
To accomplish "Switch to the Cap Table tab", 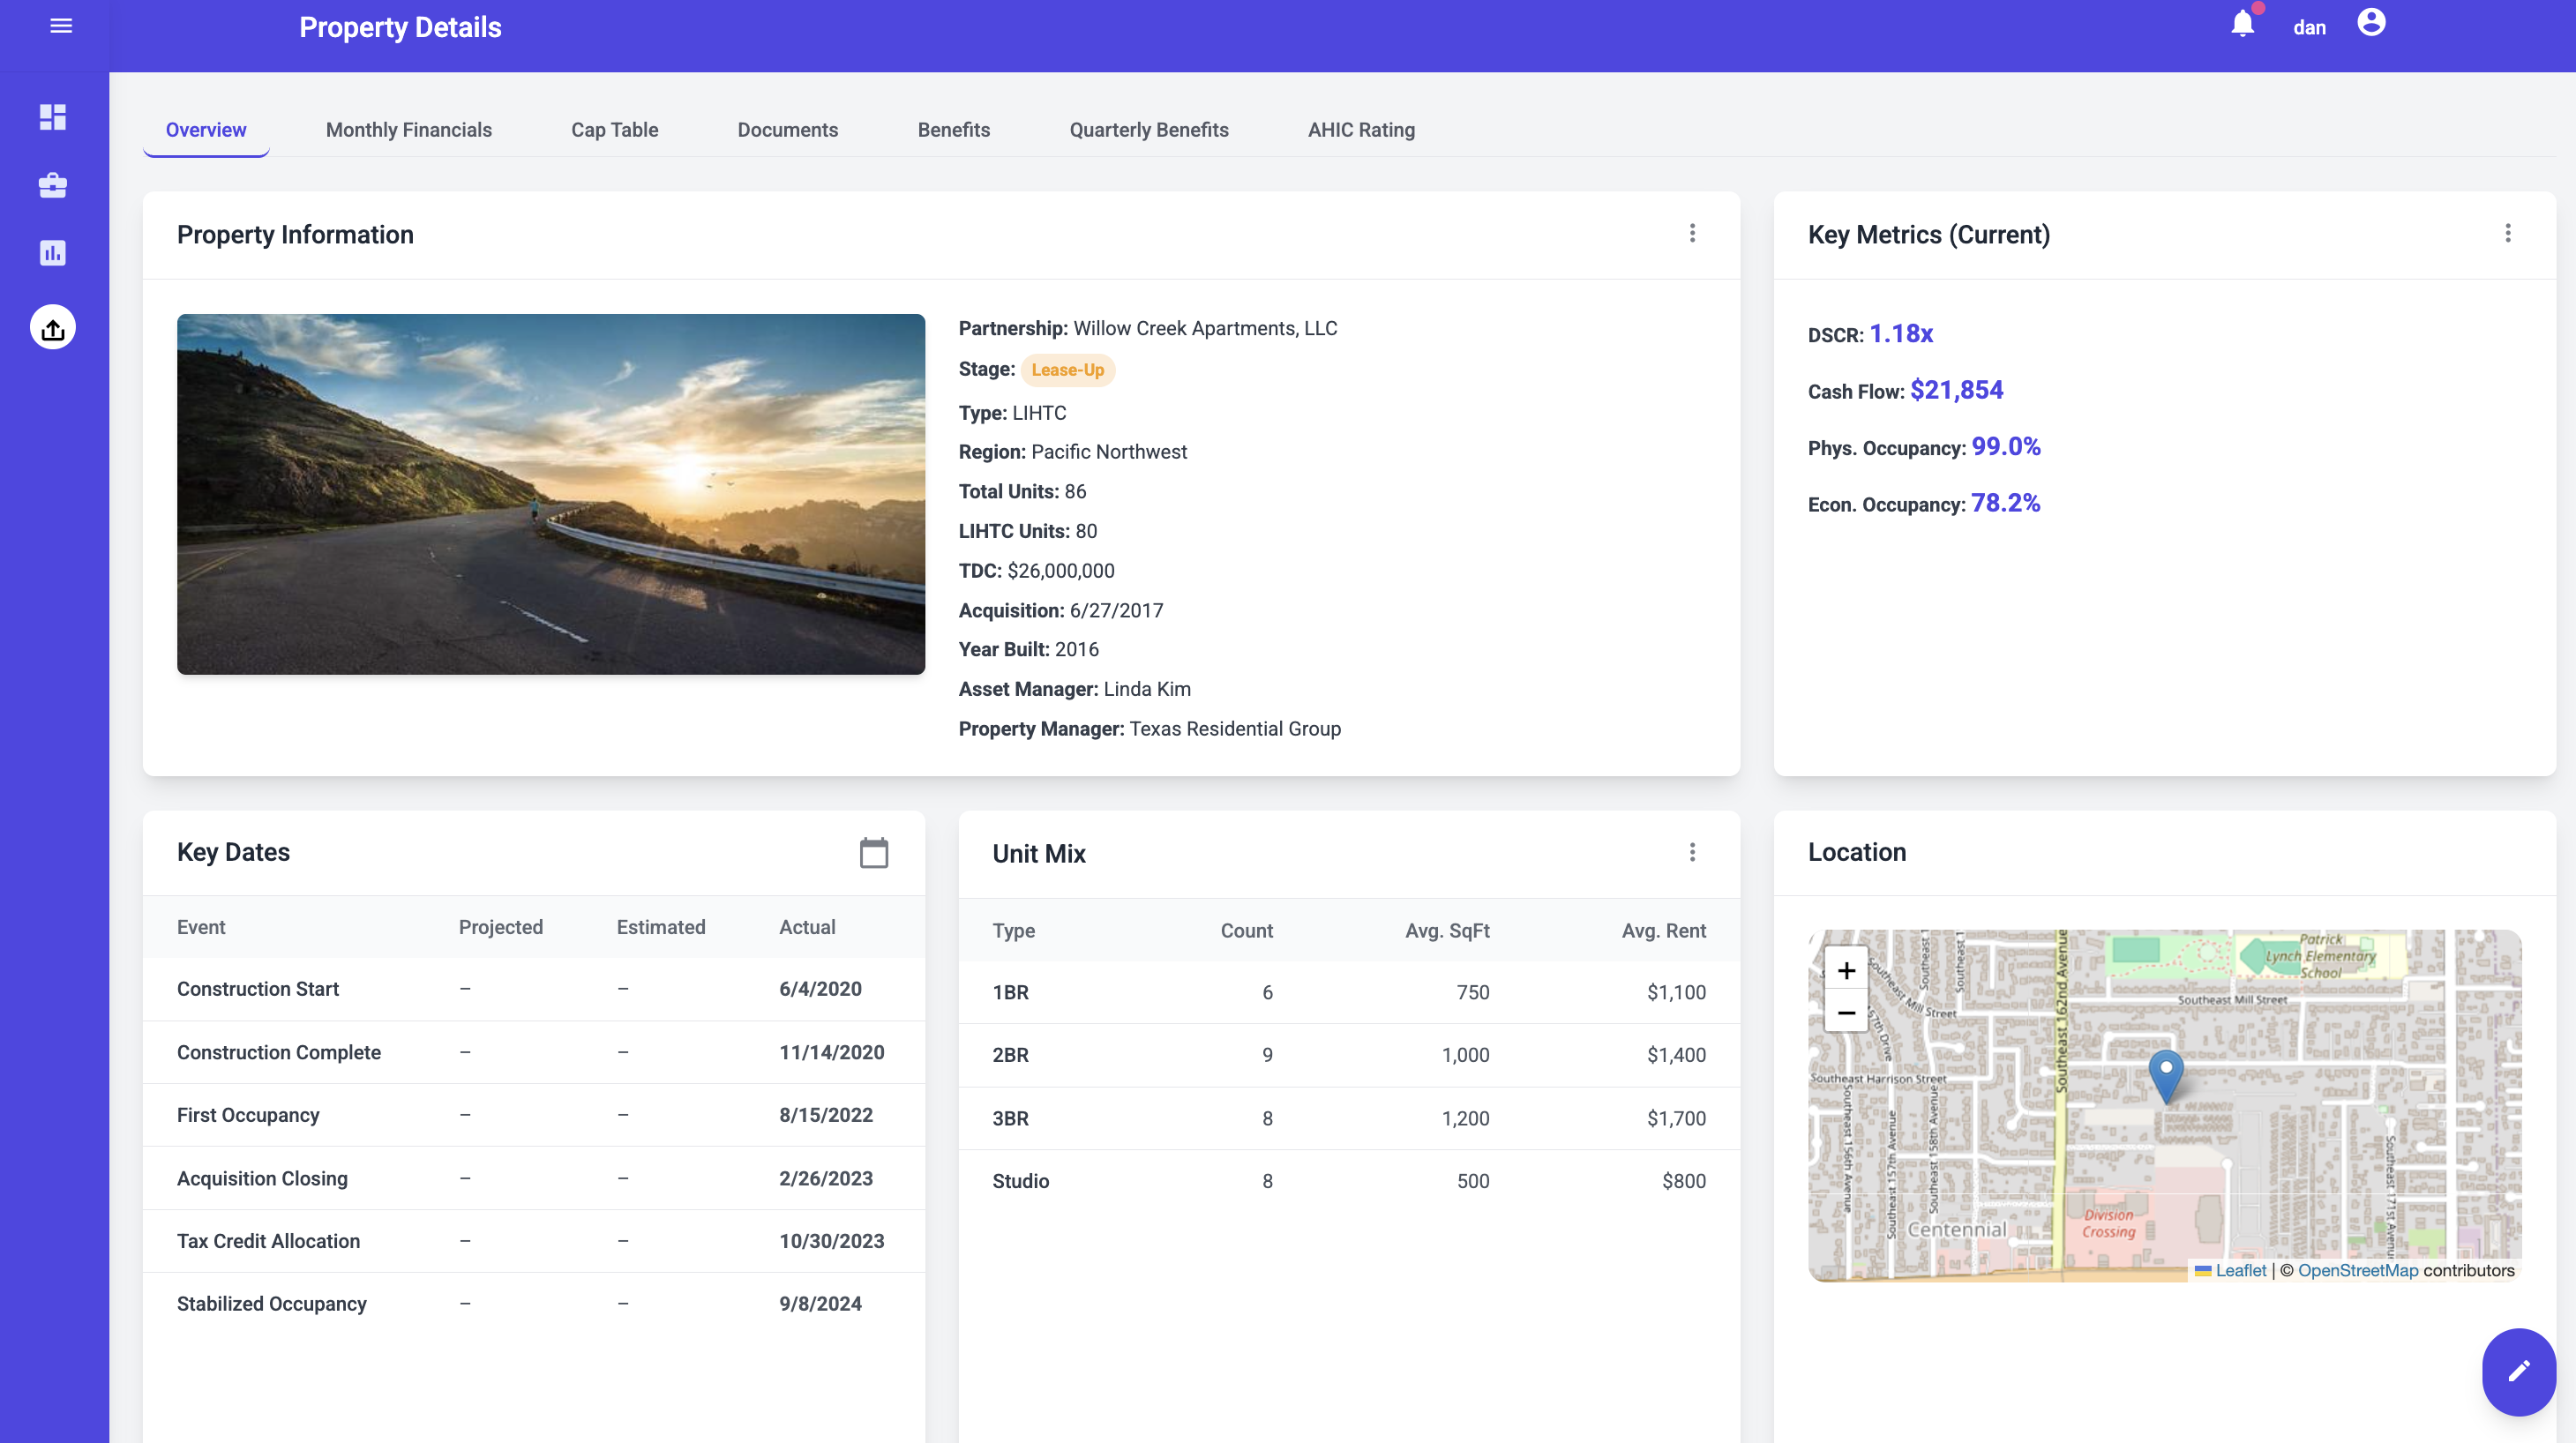I will tap(614, 130).
